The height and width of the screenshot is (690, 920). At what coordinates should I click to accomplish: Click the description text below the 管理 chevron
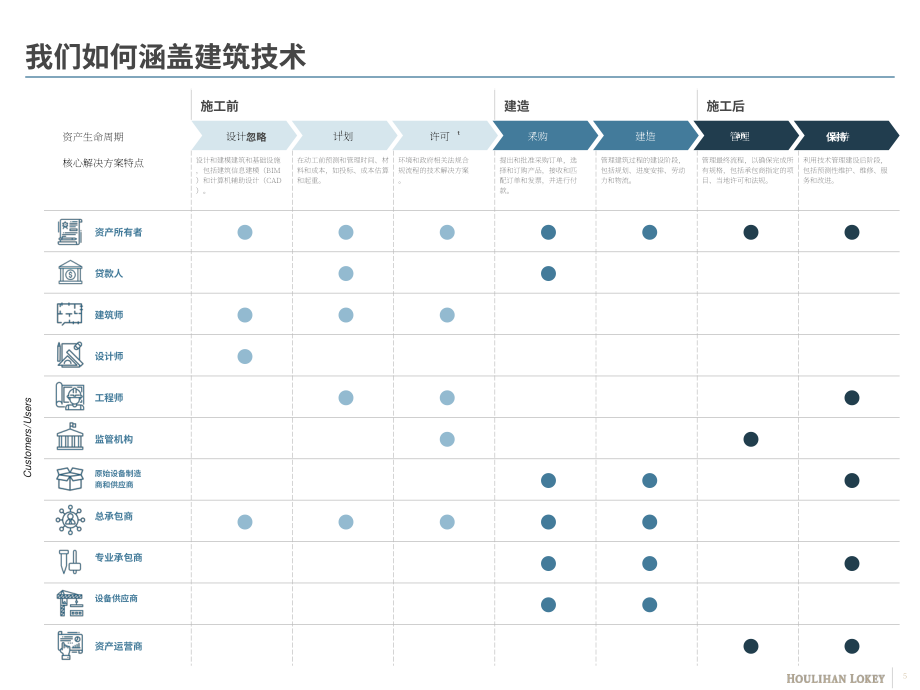click(x=748, y=170)
